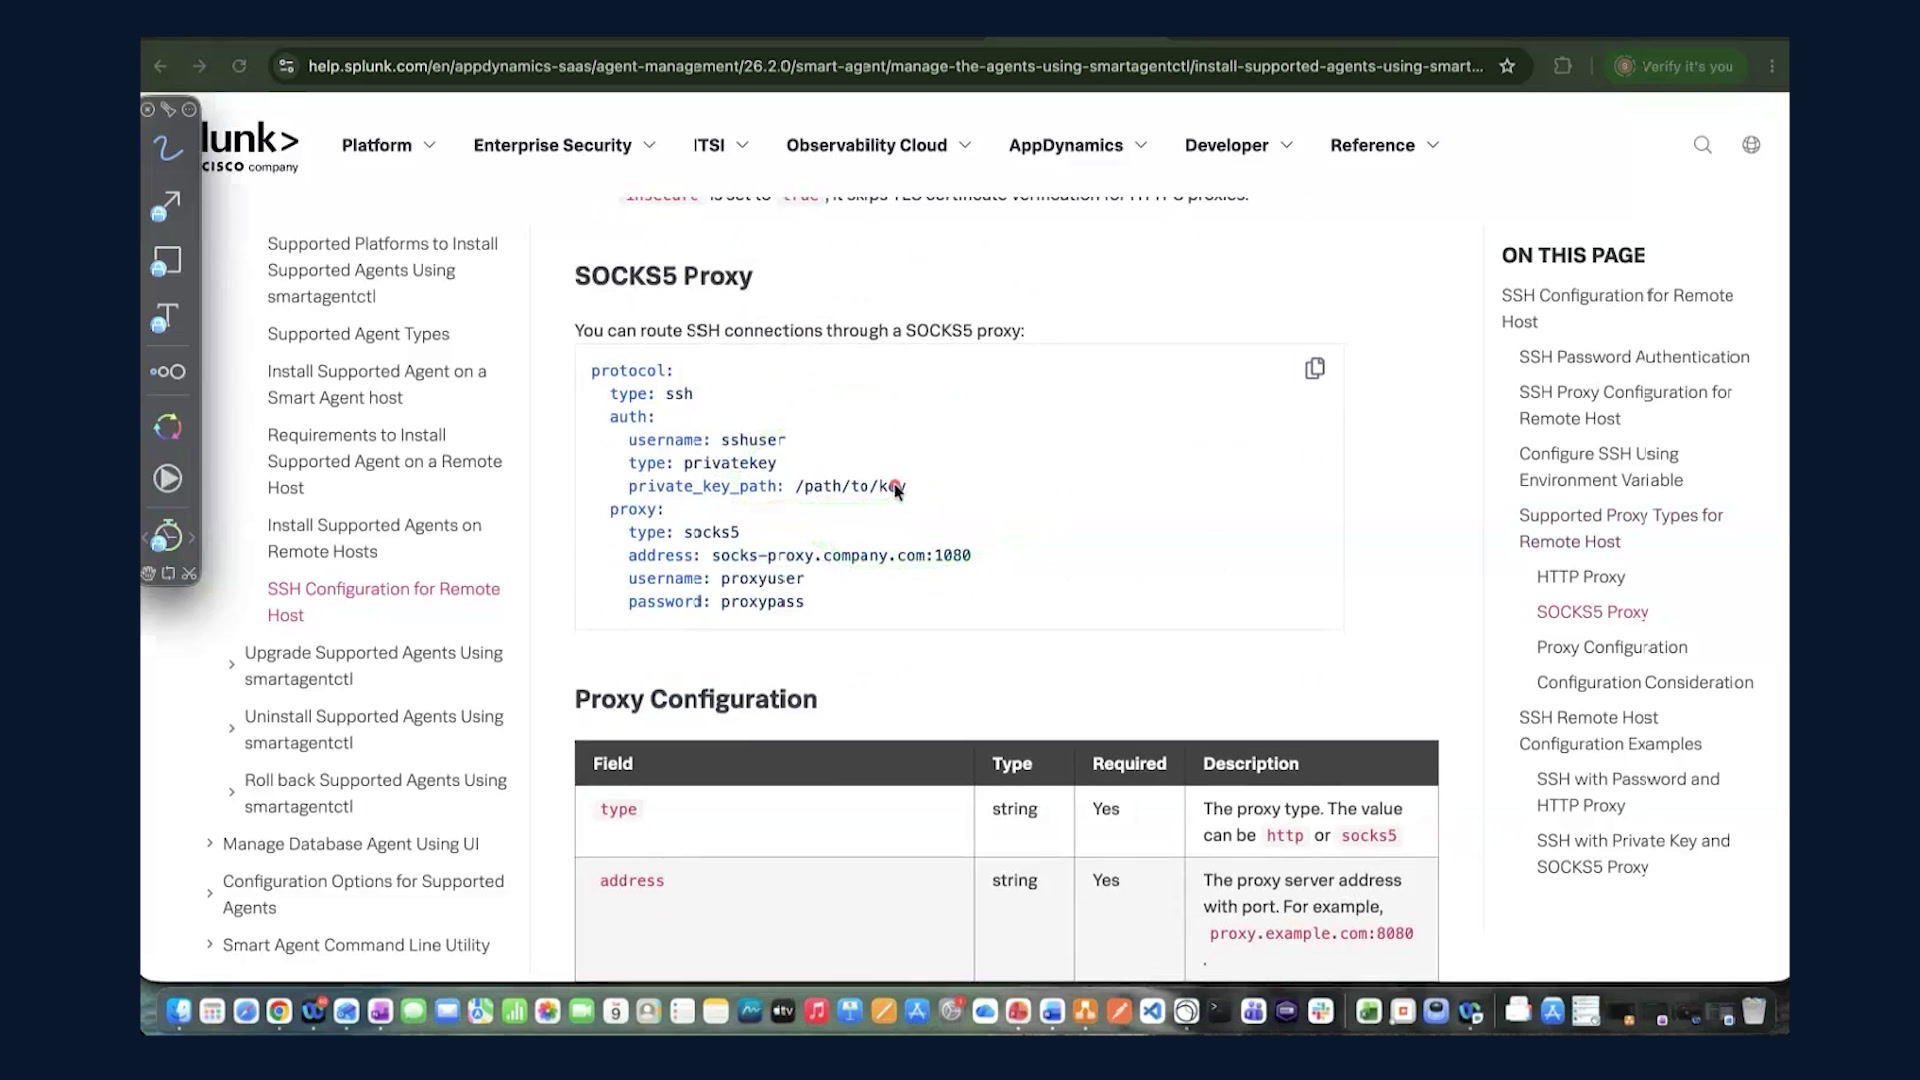
Task: Reload the browser page
Action: (239, 66)
